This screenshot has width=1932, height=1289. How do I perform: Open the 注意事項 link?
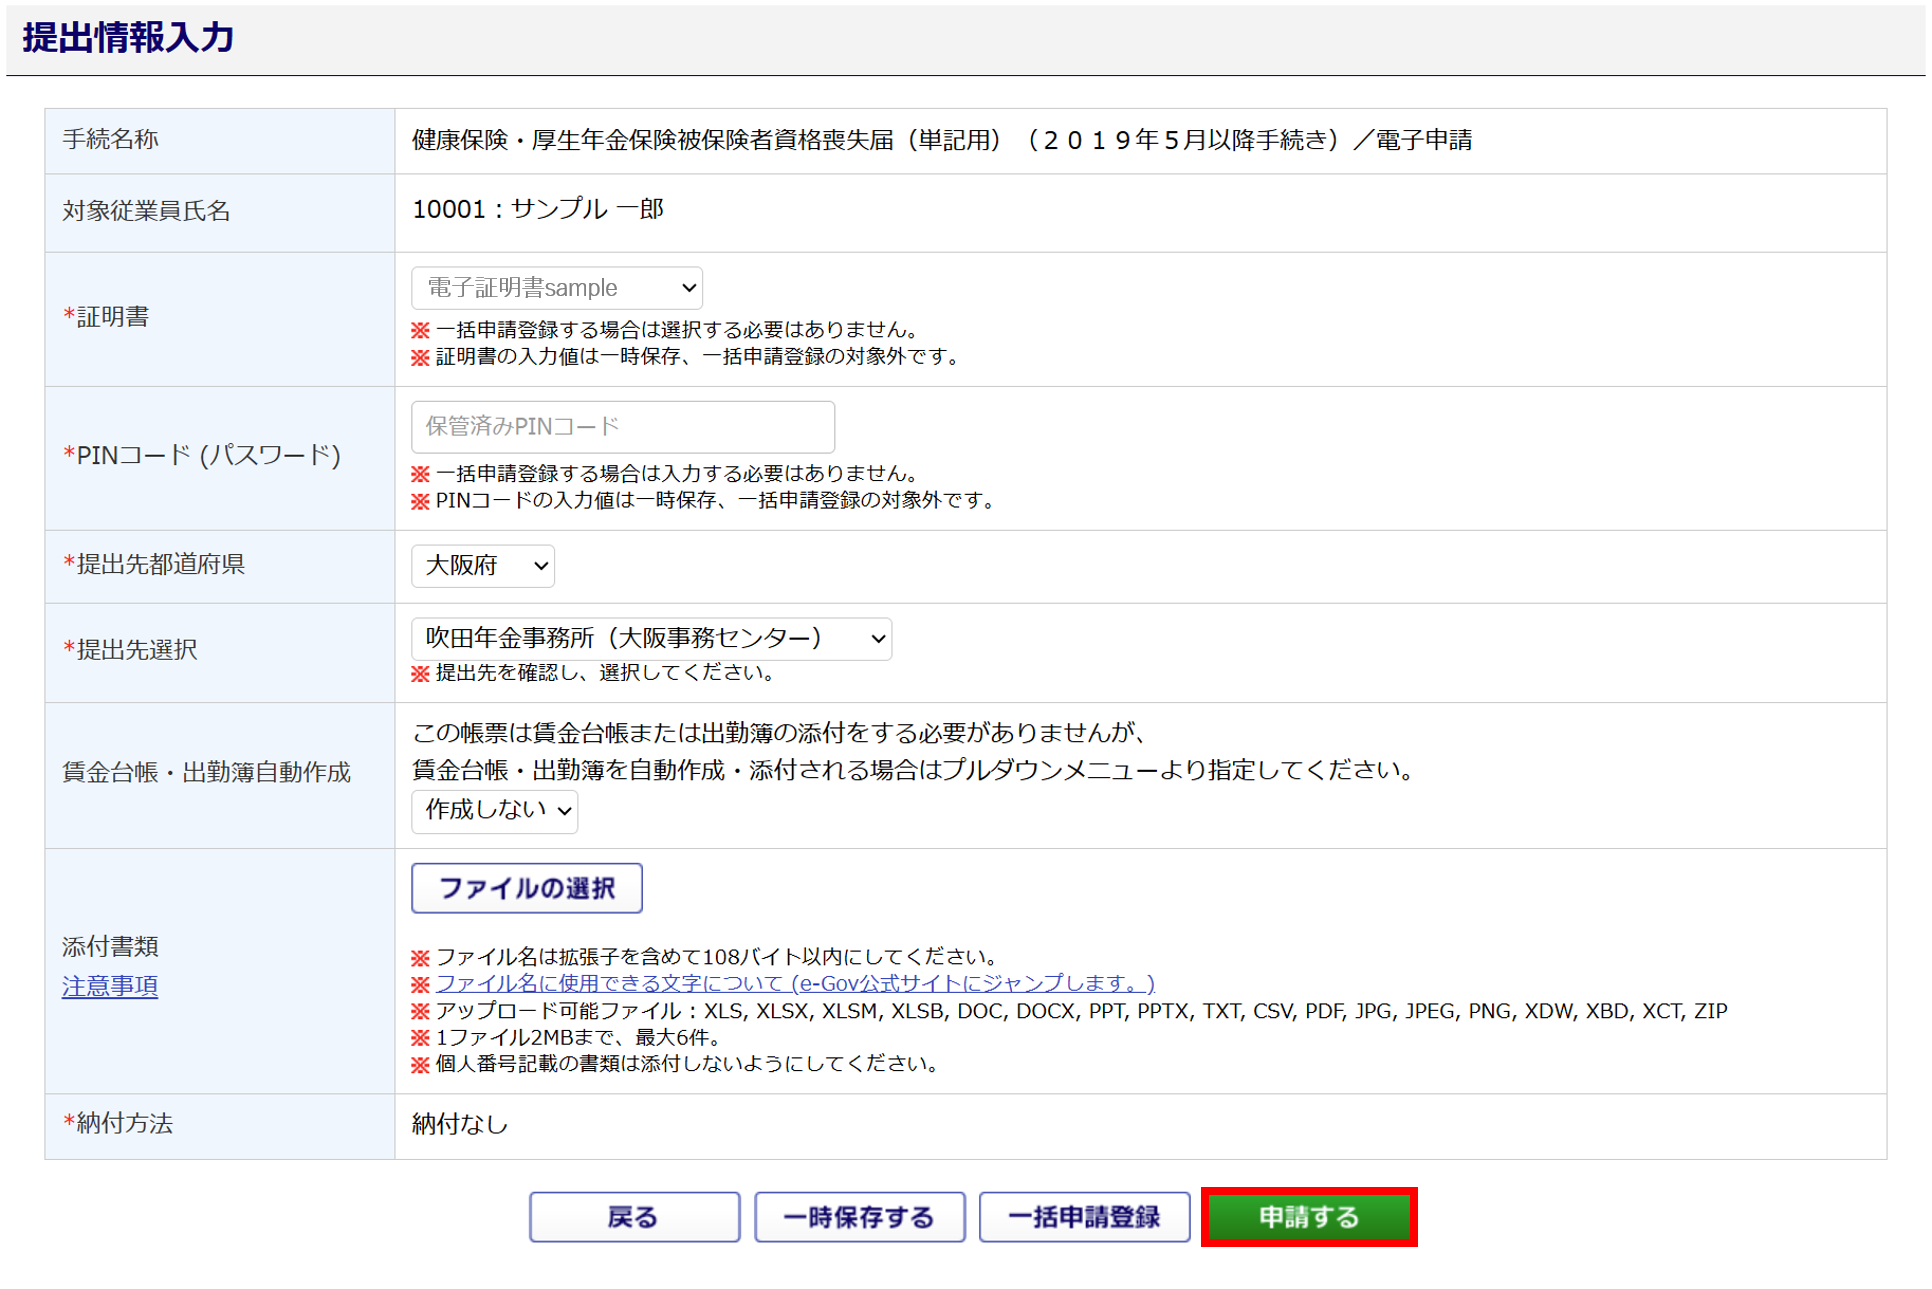coord(110,986)
